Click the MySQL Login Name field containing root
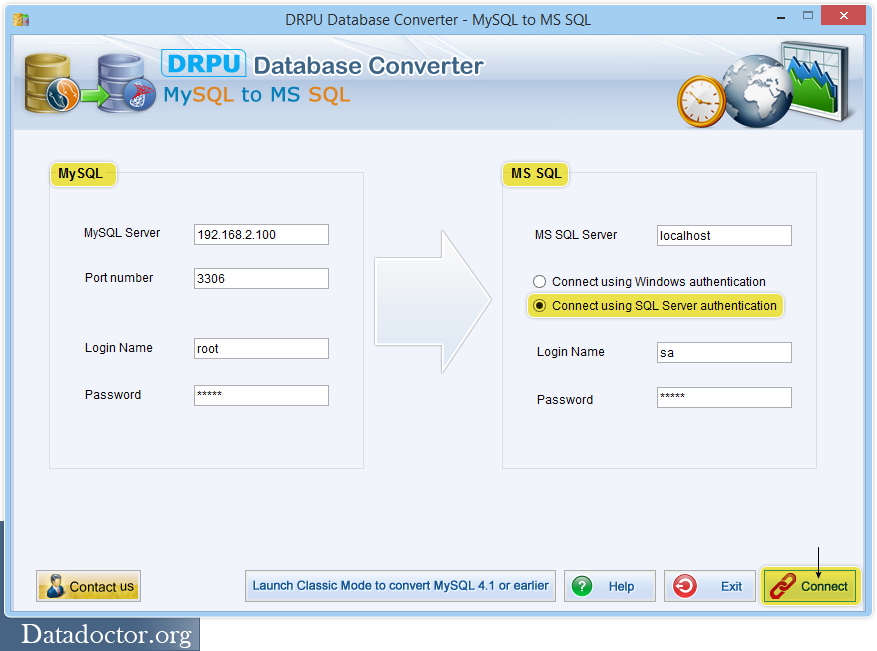 pos(261,348)
